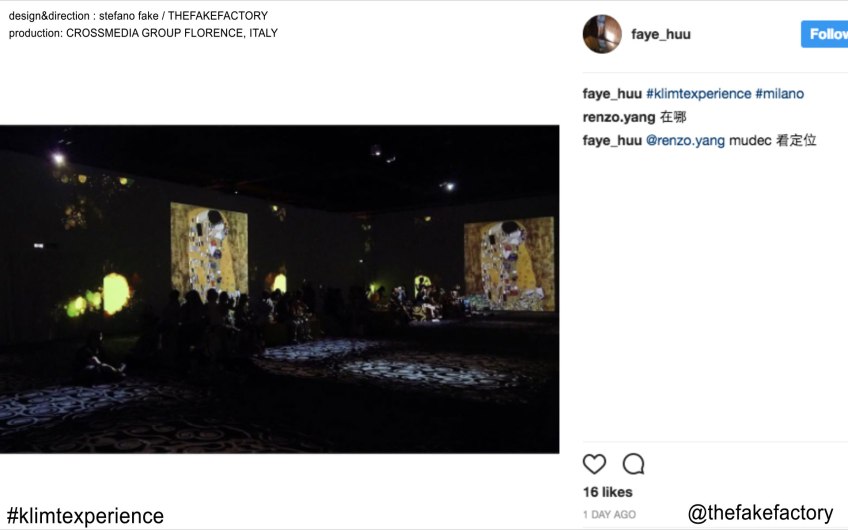Open faye_huu's profile picture avatar
The width and height of the screenshot is (848, 530).
point(602,34)
